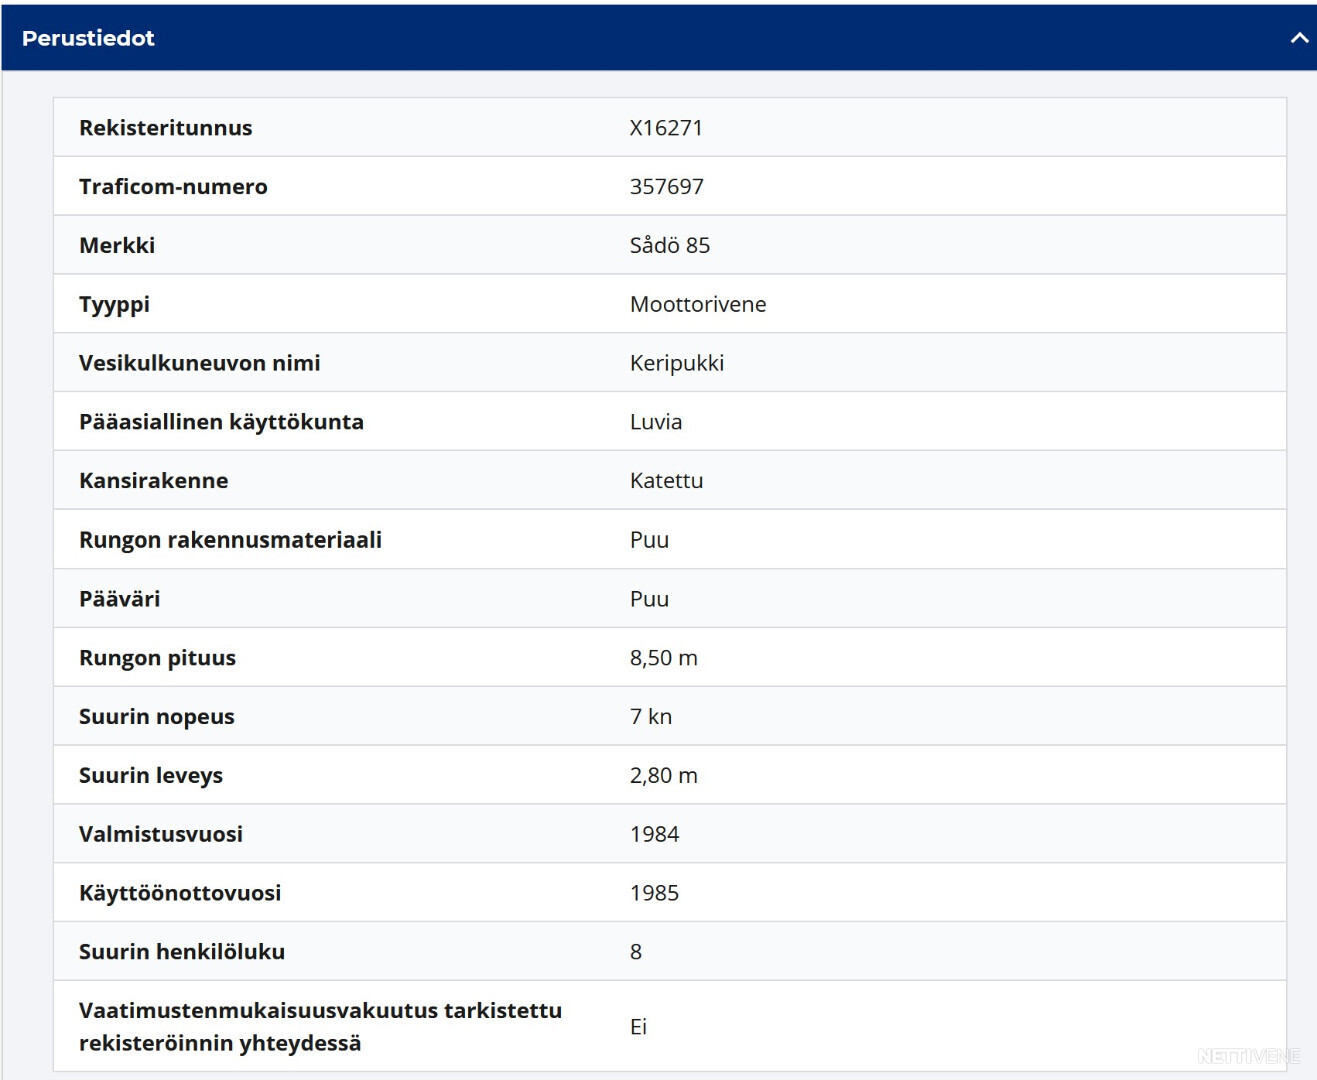Image resolution: width=1317 pixels, height=1080 pixels.
Task: Click the Nettivene watermark logo
Action: 1249,1056
